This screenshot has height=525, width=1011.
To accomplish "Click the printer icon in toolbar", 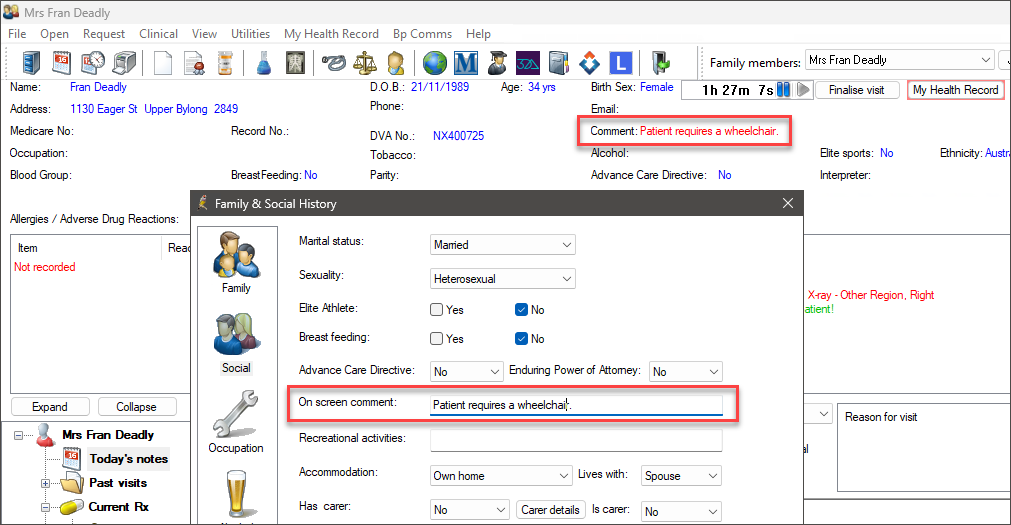I will [124, 63].
